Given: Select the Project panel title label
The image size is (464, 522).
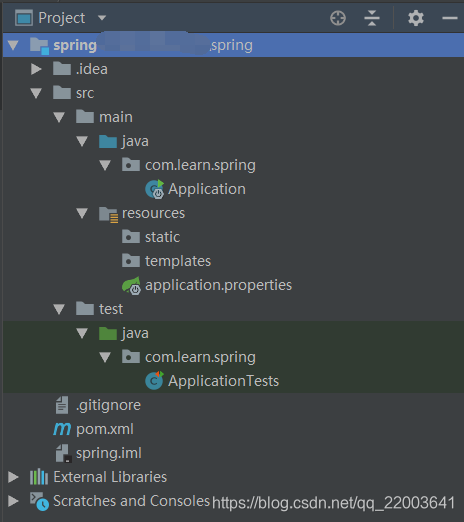Looking at the screenshot, I should pos(62,18).
